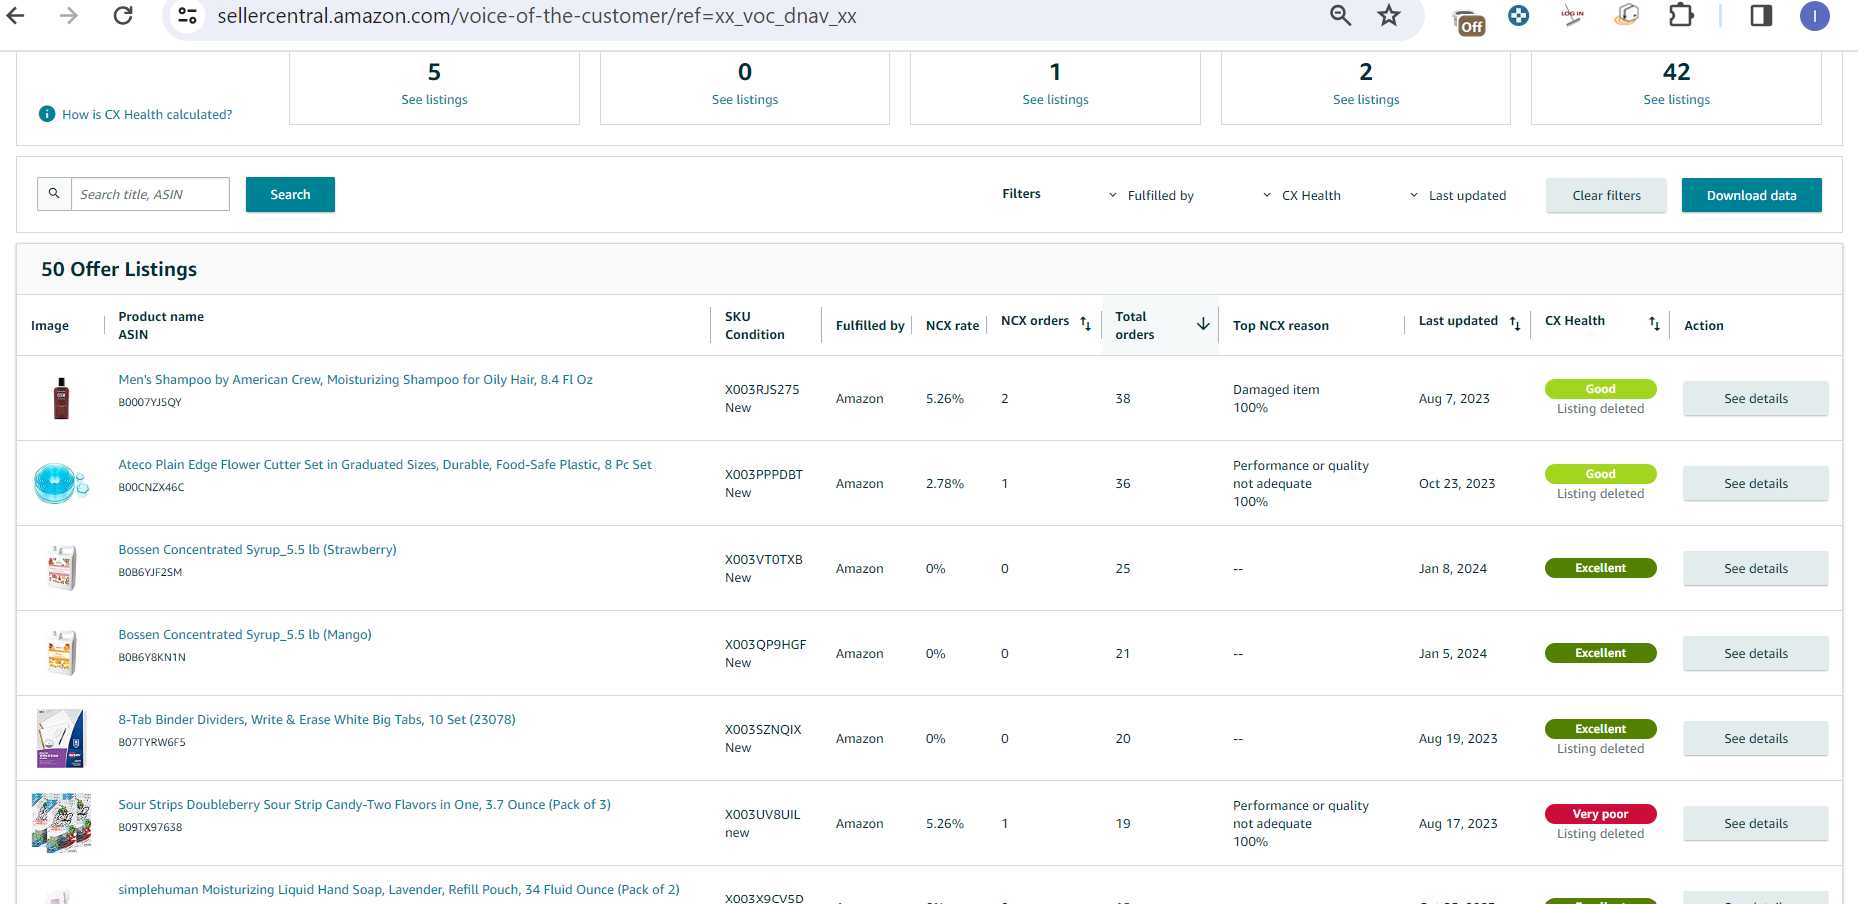See details for Bossen Strawberry syrup
The image size is (1858, 904).
(x=1756, y=568)
